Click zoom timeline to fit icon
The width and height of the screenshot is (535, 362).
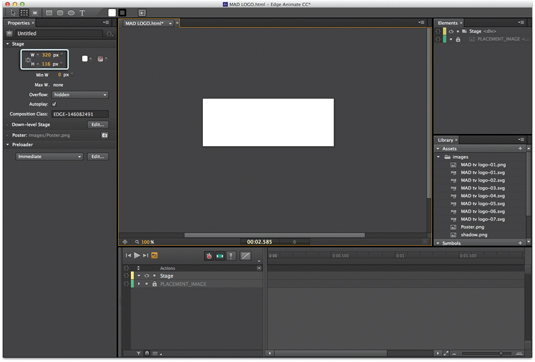[x=446, y=353]
